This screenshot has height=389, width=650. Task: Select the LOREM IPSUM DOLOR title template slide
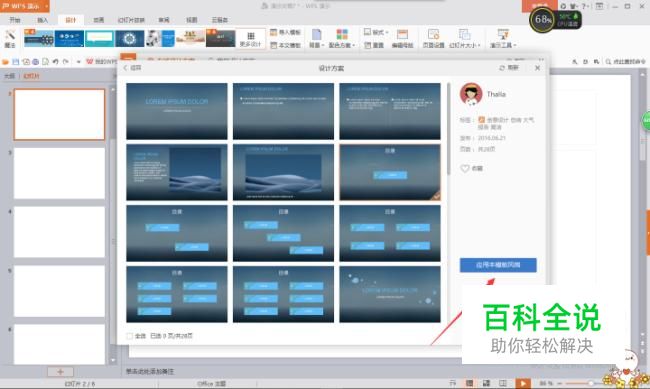pos(177,111)
